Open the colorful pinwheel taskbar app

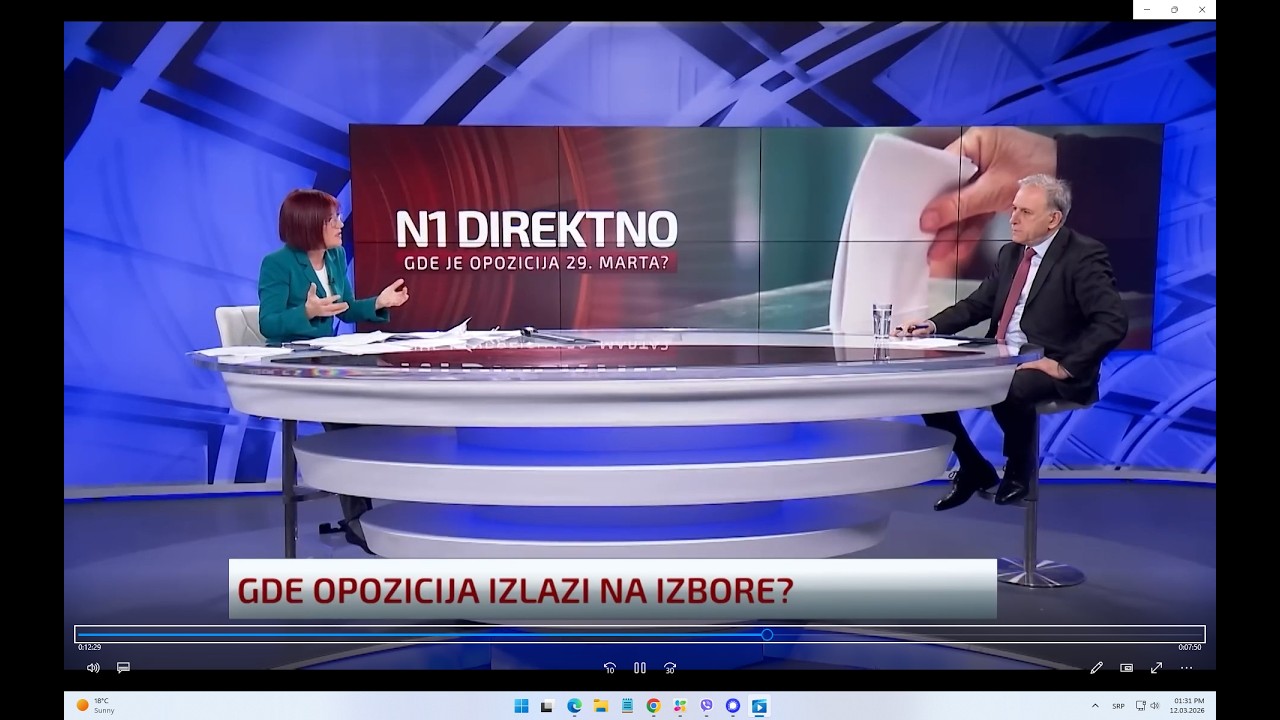click(x=680, y=706)
